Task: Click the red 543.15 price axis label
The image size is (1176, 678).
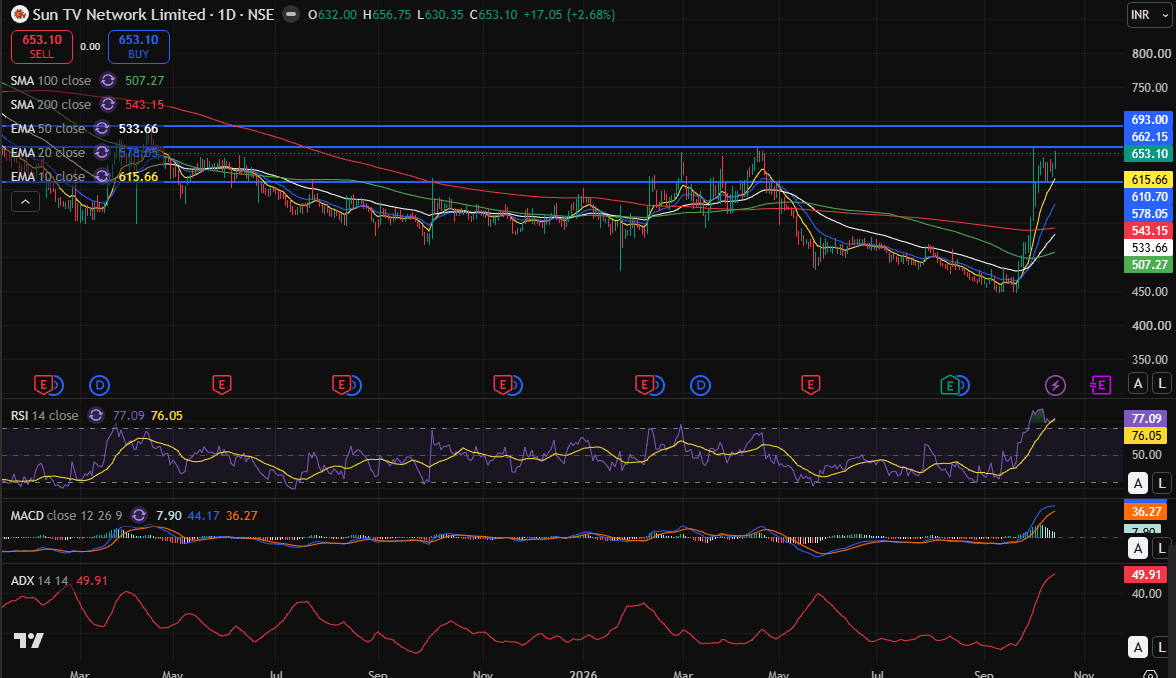Action: click(1149, 230)
